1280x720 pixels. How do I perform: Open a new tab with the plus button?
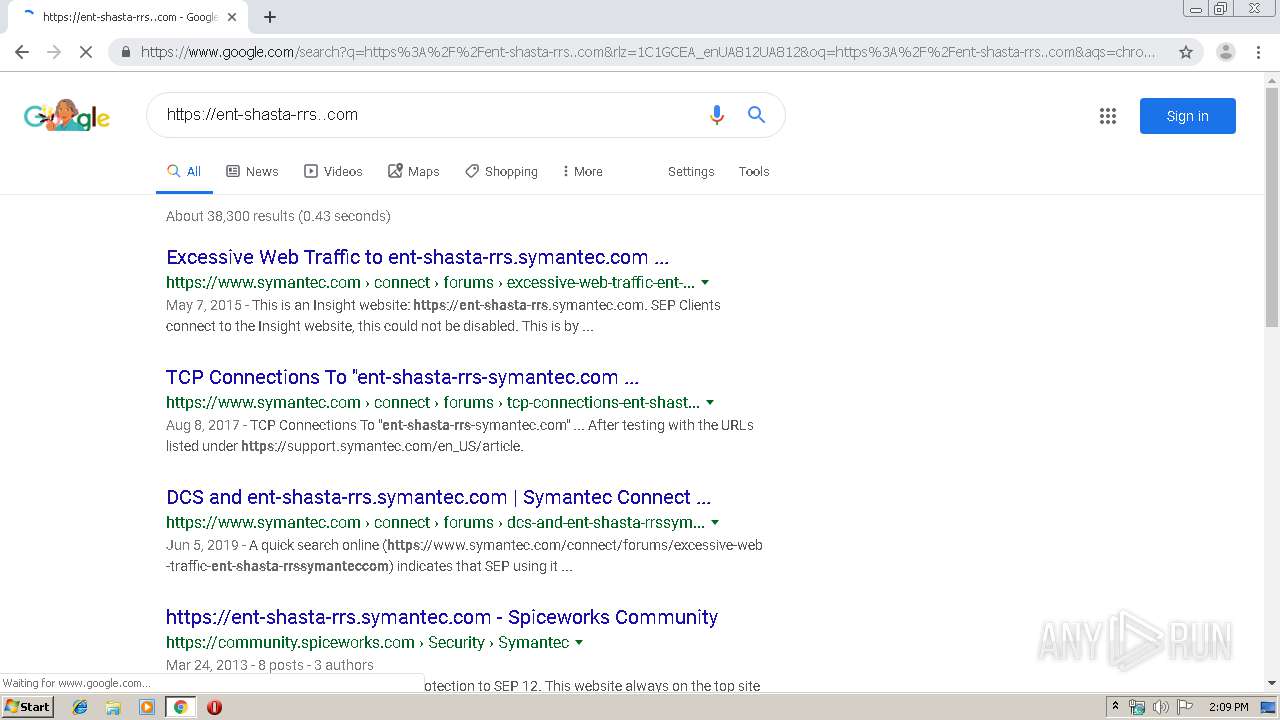(270, 17)
